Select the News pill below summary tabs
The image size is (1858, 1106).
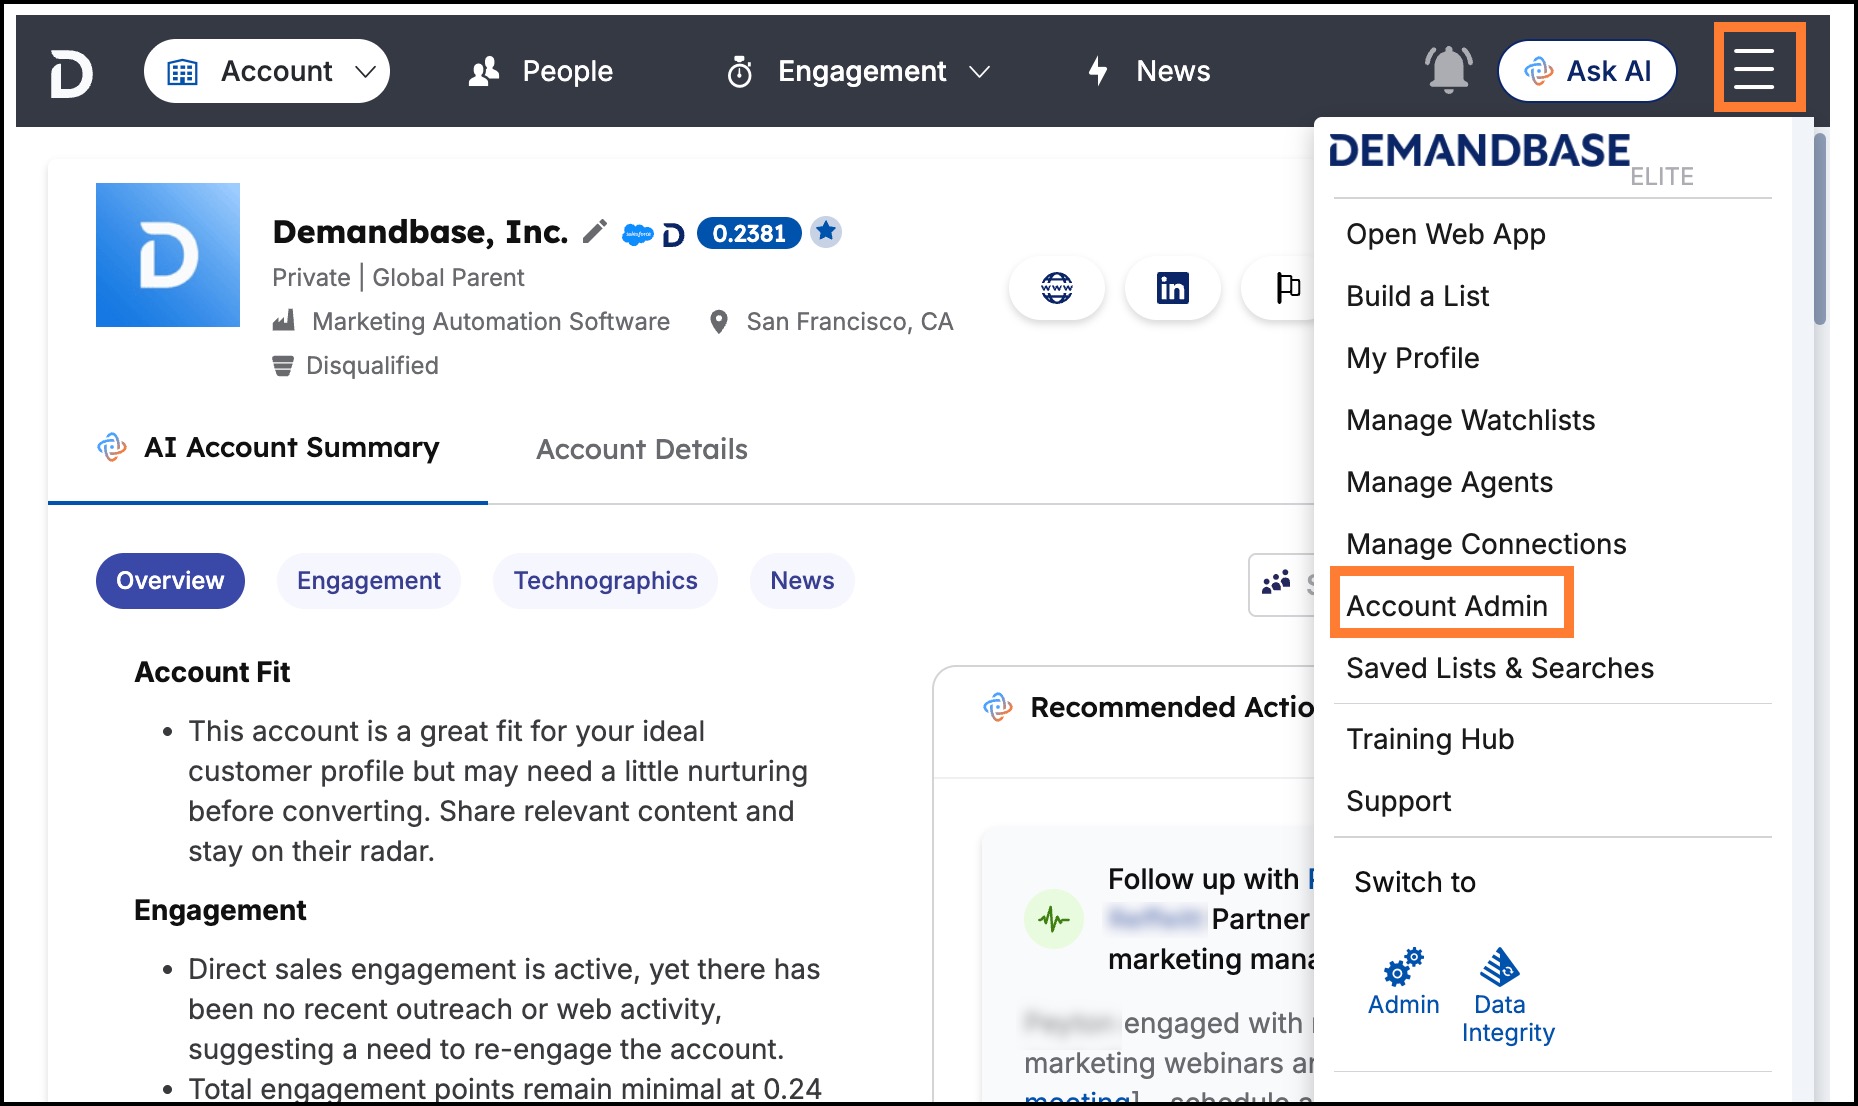coord(802,581)
